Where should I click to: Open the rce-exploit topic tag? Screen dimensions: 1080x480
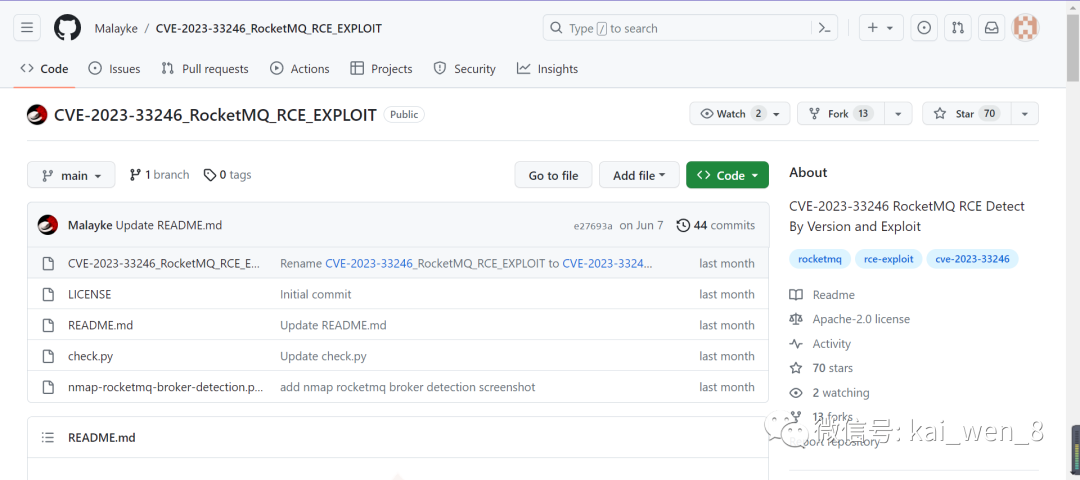pos(889,260)
